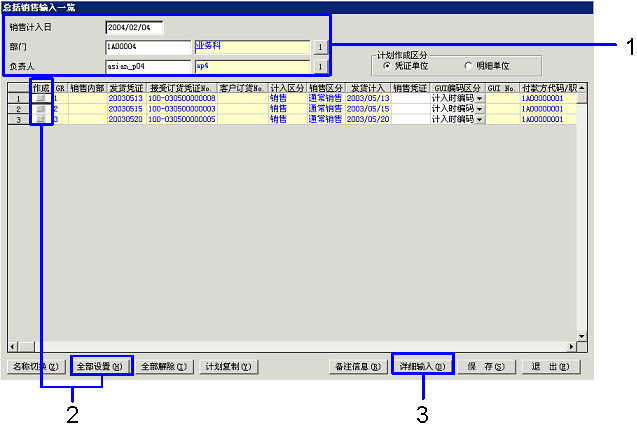Screen dimensions: 637x430
Task: Click order number 100-030500000008
Action: [x=182, y=98]
